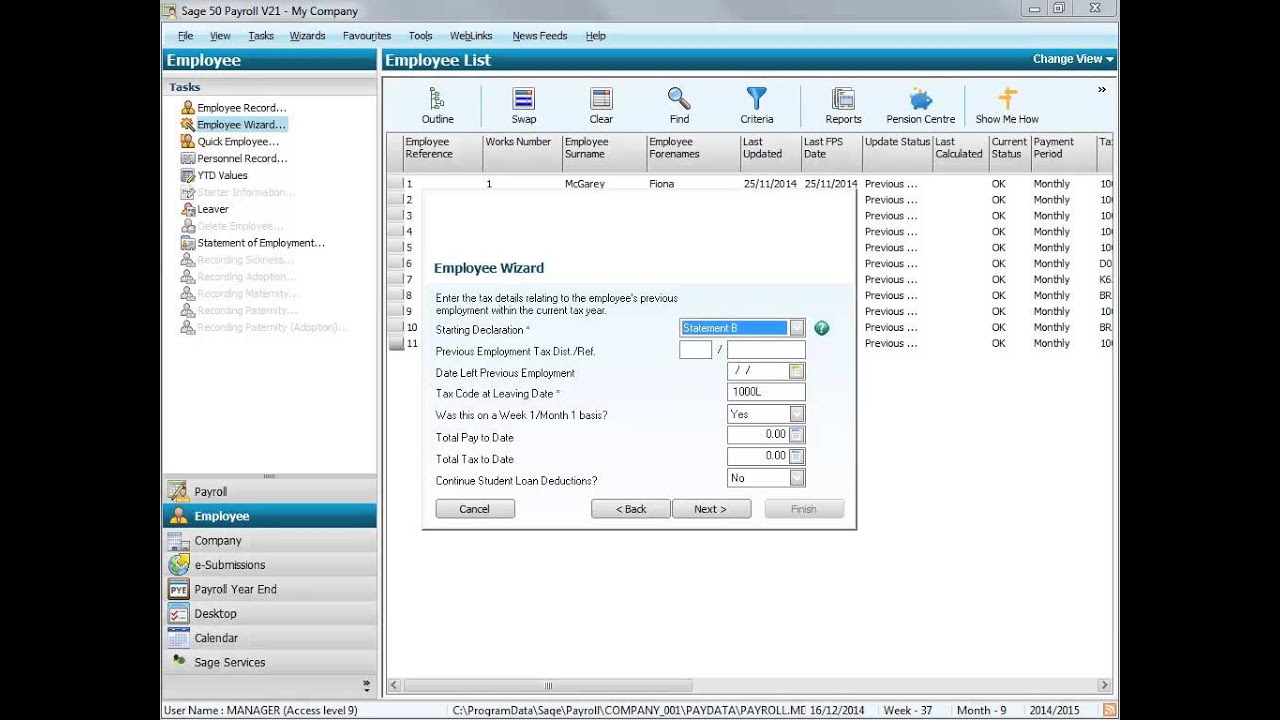Click the Tax reference field
This screenshot has width=1280, height=720.
pos(766,350)
